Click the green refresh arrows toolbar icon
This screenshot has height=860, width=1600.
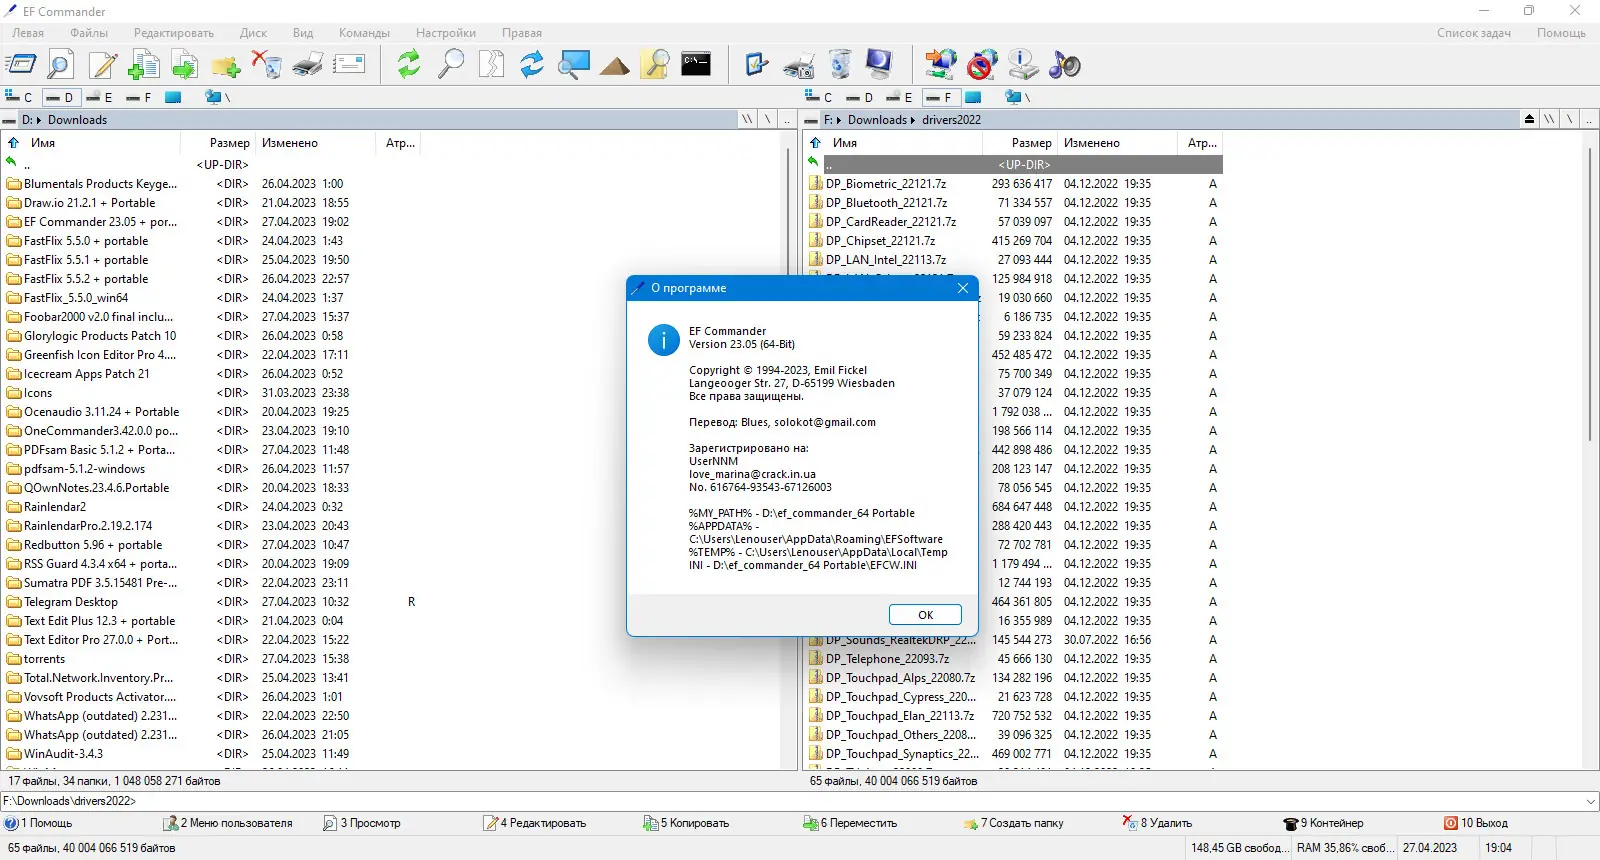tap(409, 65)
